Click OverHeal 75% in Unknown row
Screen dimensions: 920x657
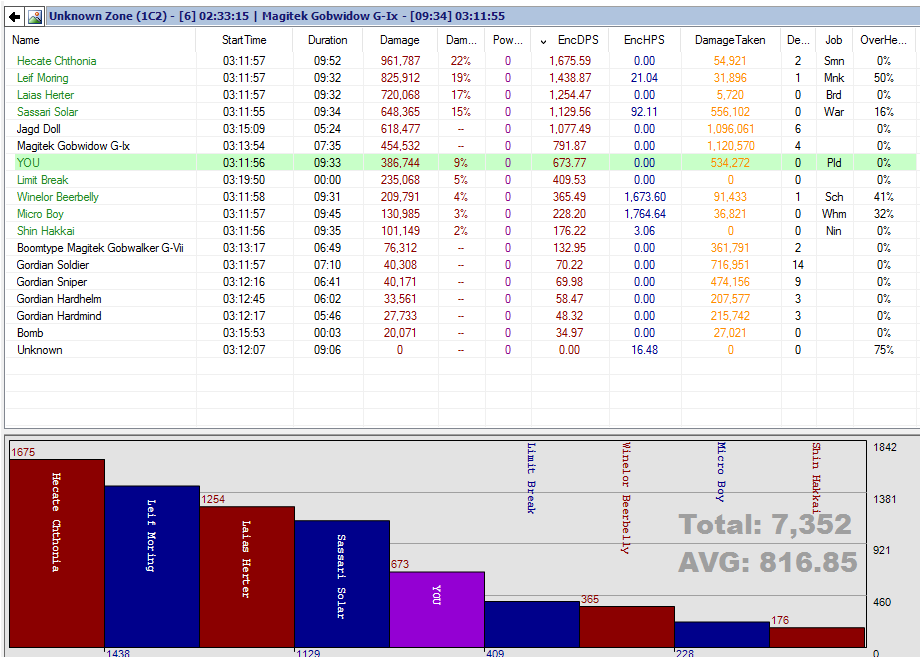coord(884,350)
